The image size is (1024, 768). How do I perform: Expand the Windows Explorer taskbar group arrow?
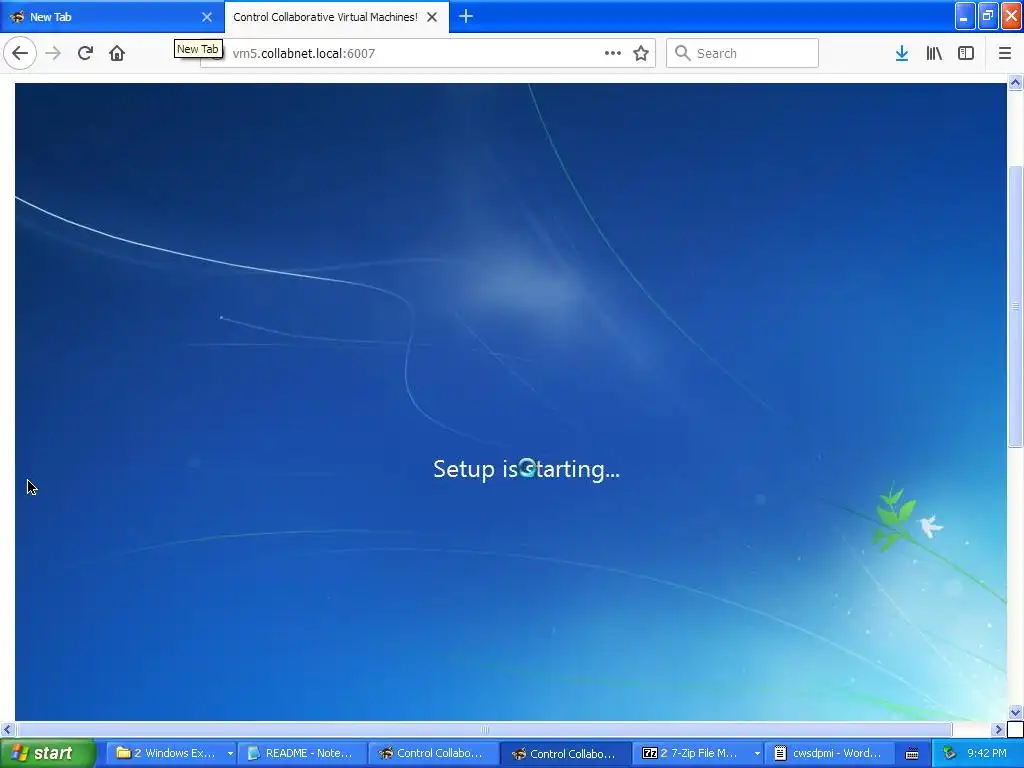pos(230,753)
